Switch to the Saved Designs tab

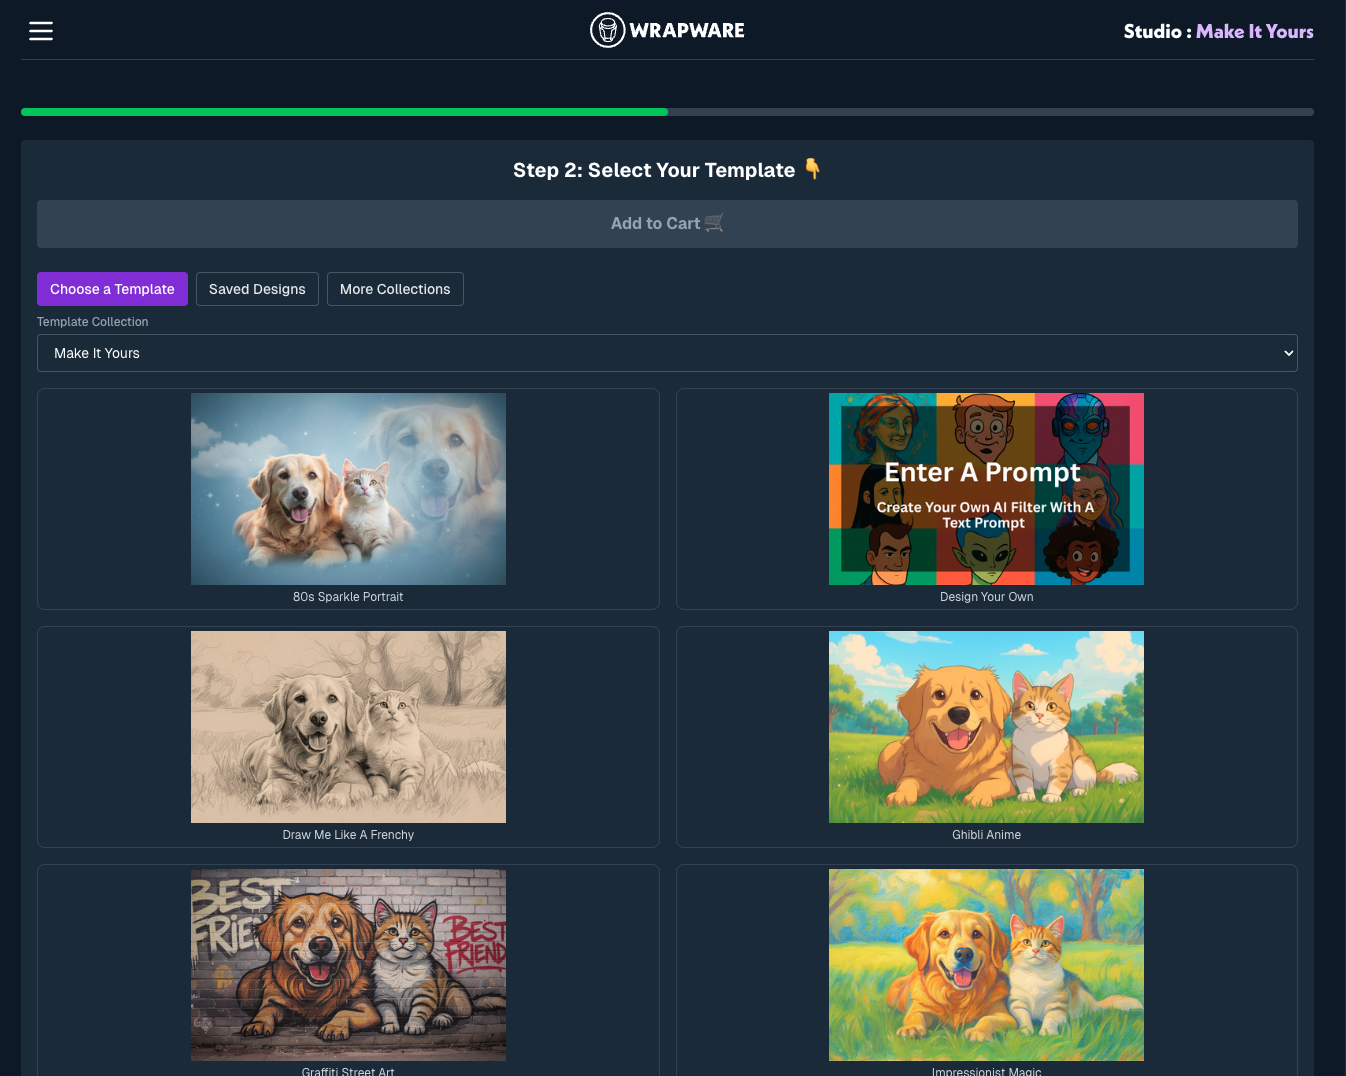coord(257,289)
